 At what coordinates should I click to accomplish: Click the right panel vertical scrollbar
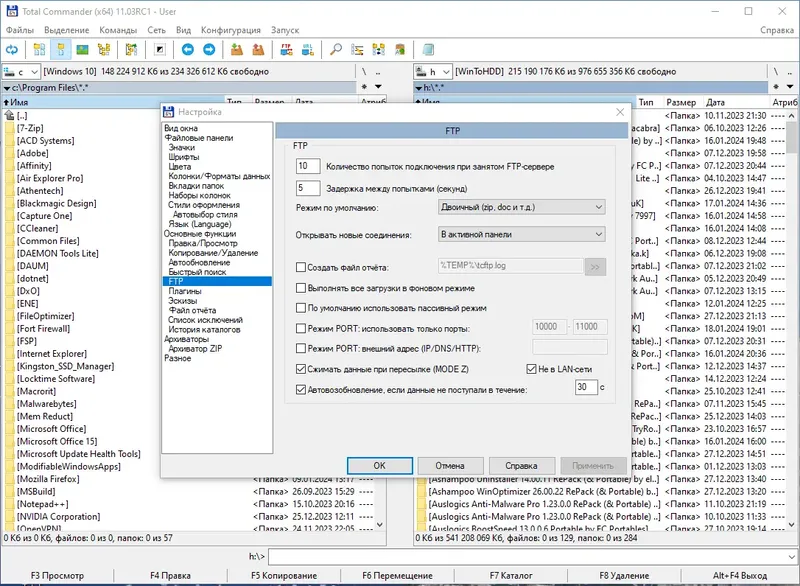(791, 321)
